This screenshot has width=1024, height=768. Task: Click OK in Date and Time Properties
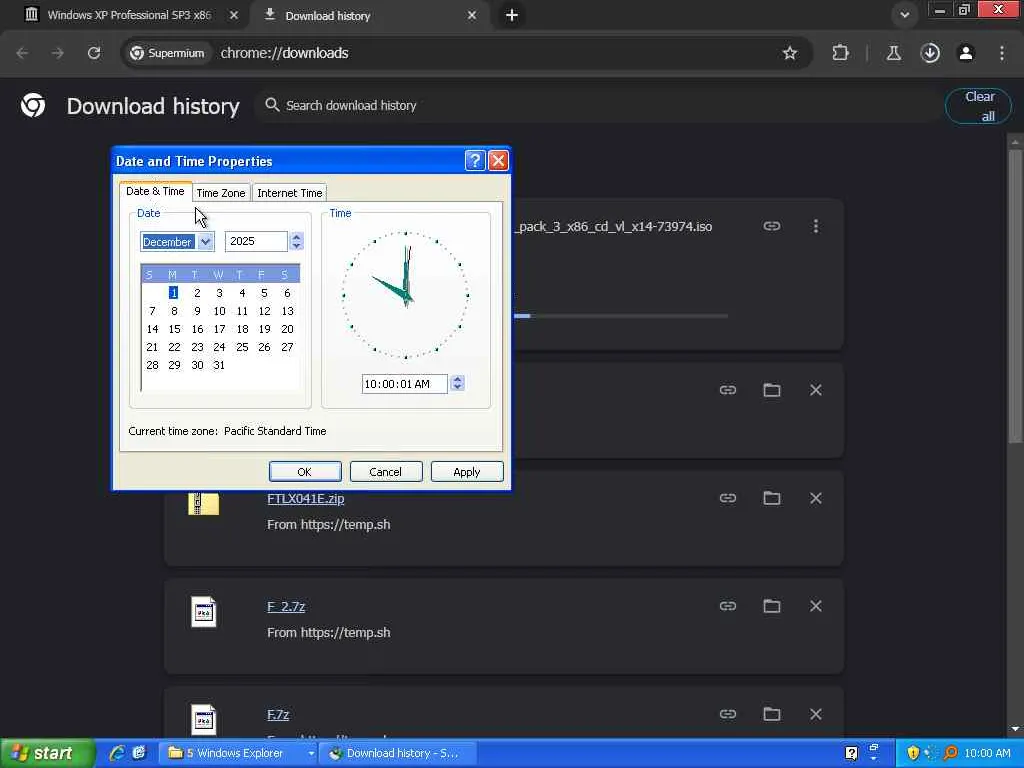pos(305,472)
